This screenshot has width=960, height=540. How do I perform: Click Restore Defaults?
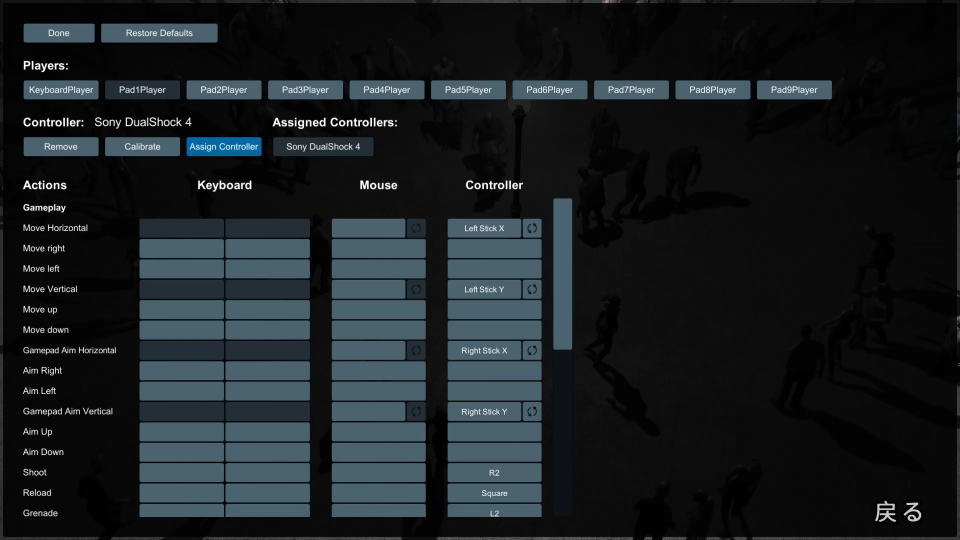pos(159,33)
